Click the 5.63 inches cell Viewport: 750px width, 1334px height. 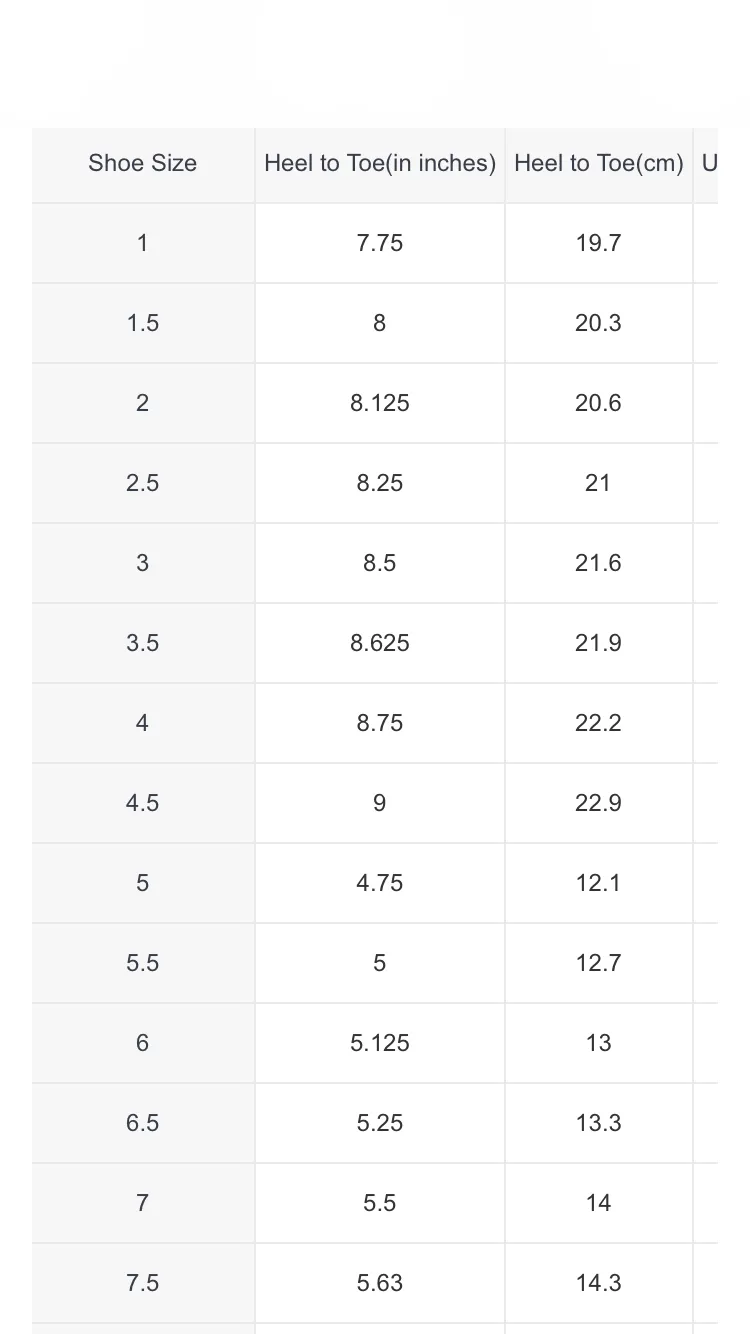tap(380, 1283)
